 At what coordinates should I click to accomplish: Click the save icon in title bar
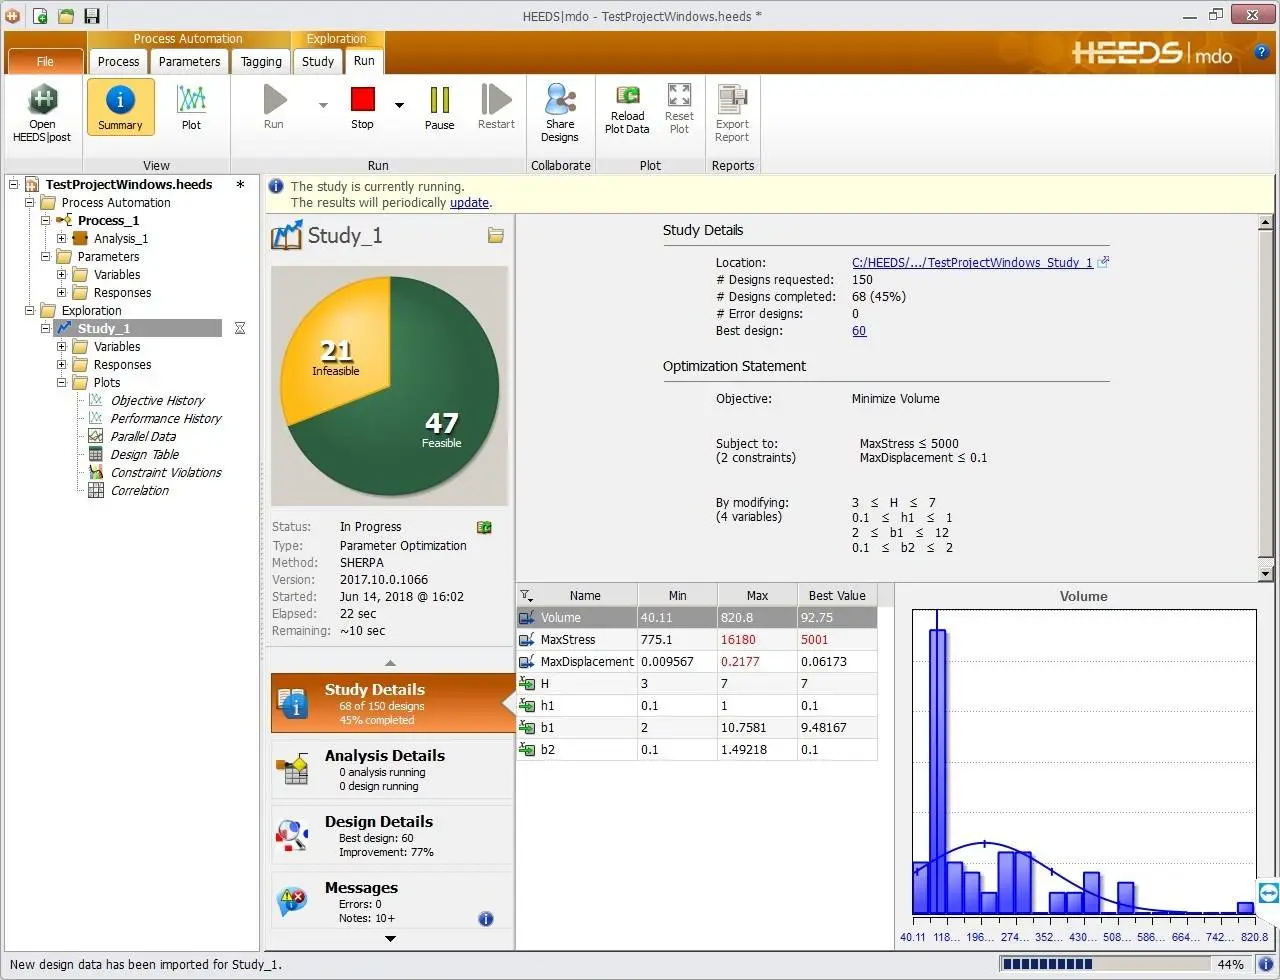click(92, 16)
